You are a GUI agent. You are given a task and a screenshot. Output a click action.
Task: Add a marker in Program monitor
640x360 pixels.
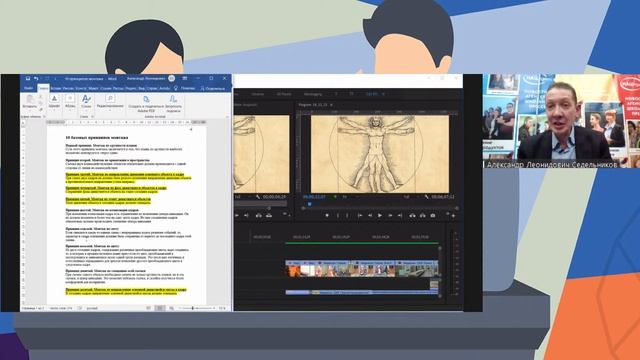pos(327,216)
